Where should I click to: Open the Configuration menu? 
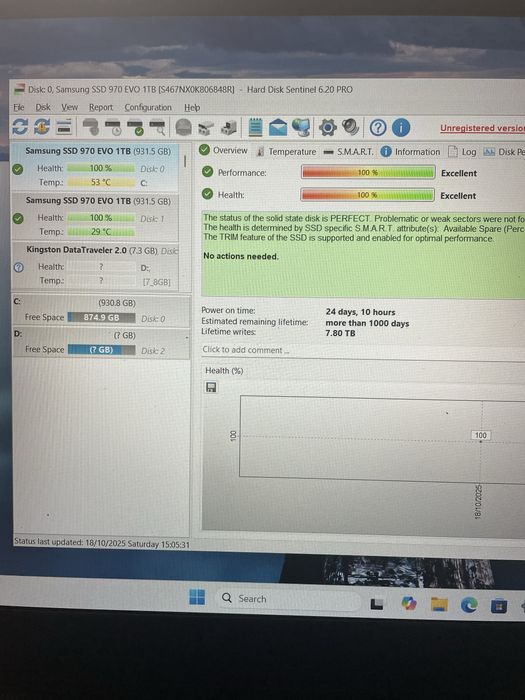148,108
